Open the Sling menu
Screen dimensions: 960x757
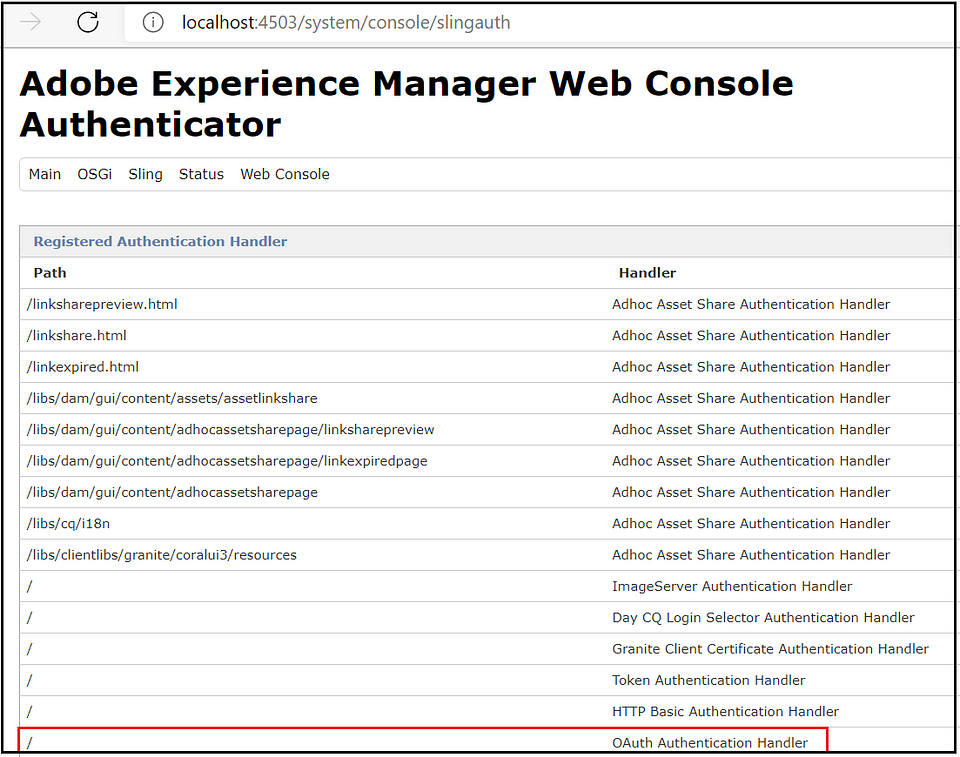[x=145, y=174]
